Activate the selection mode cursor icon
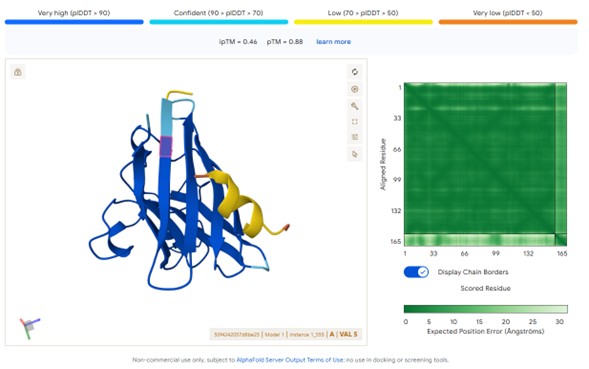The width and height of the screenshot is (589, 369). click(x=355, y=154)
